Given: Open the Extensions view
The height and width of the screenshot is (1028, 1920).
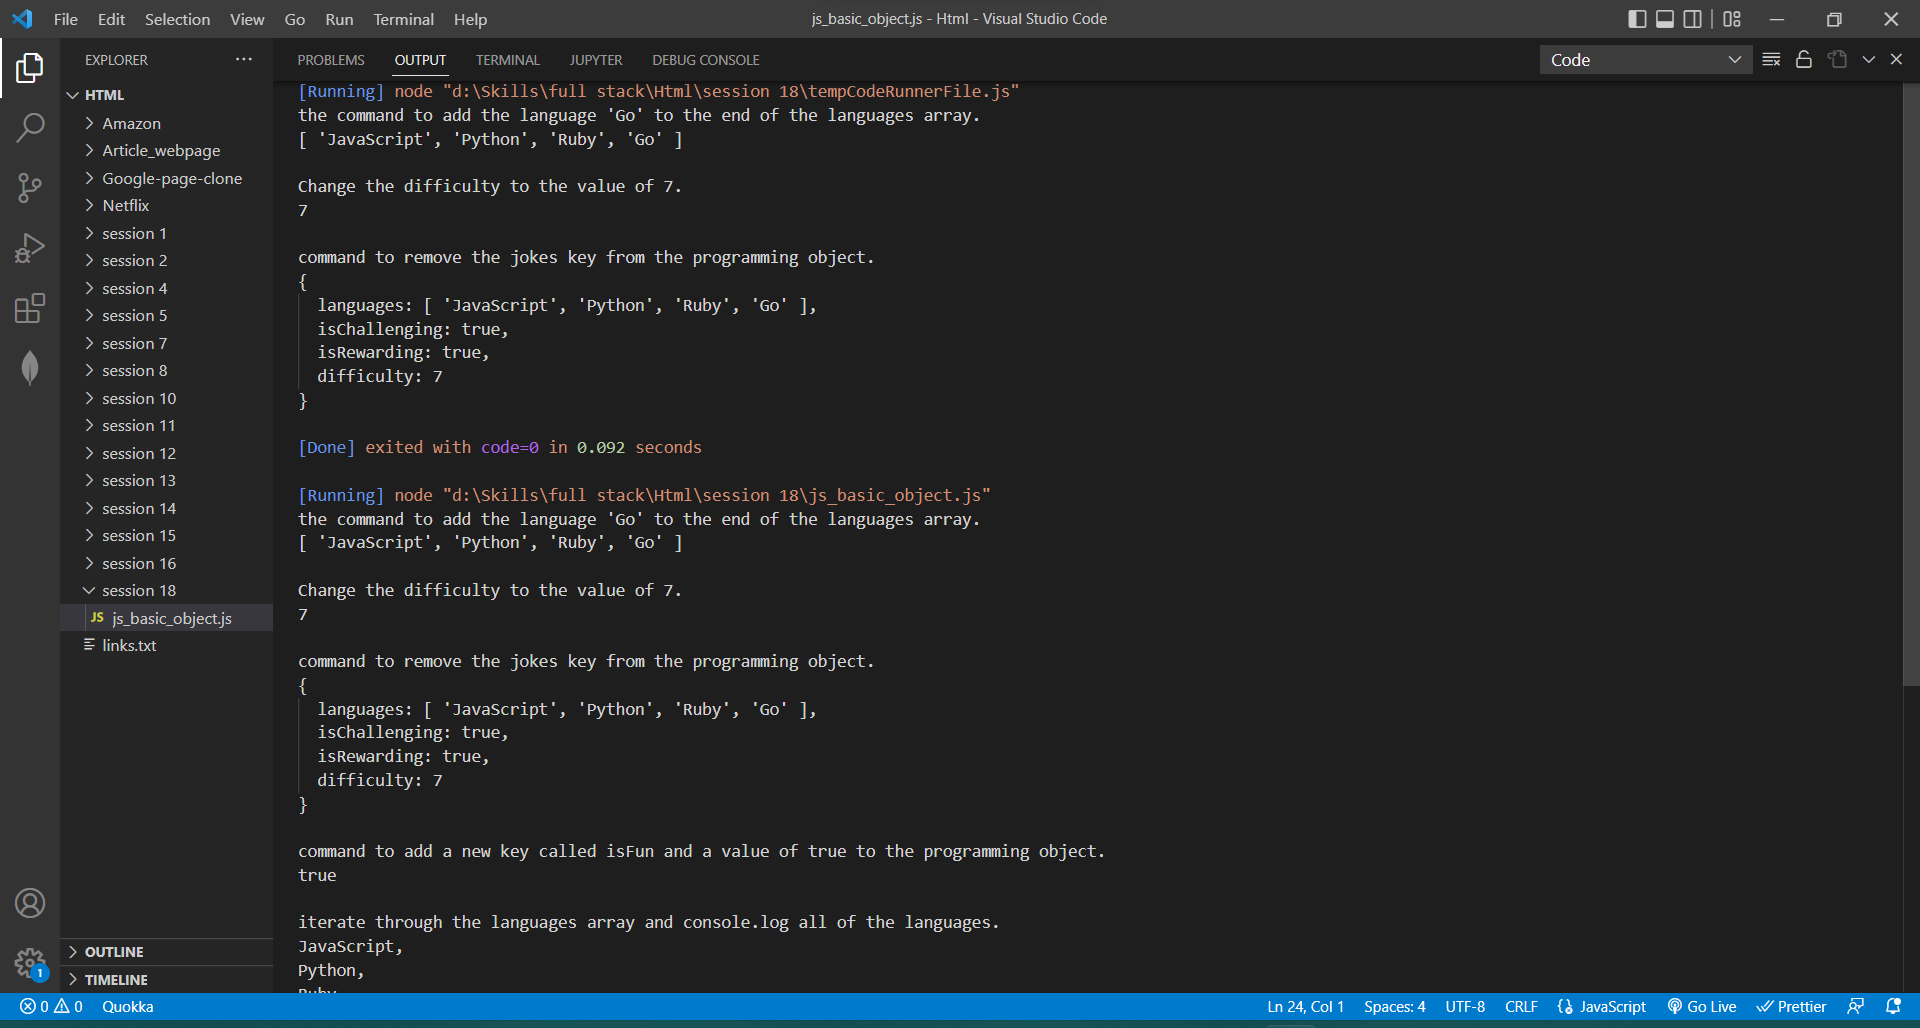Looking at the screenshot, I should 30,308.
